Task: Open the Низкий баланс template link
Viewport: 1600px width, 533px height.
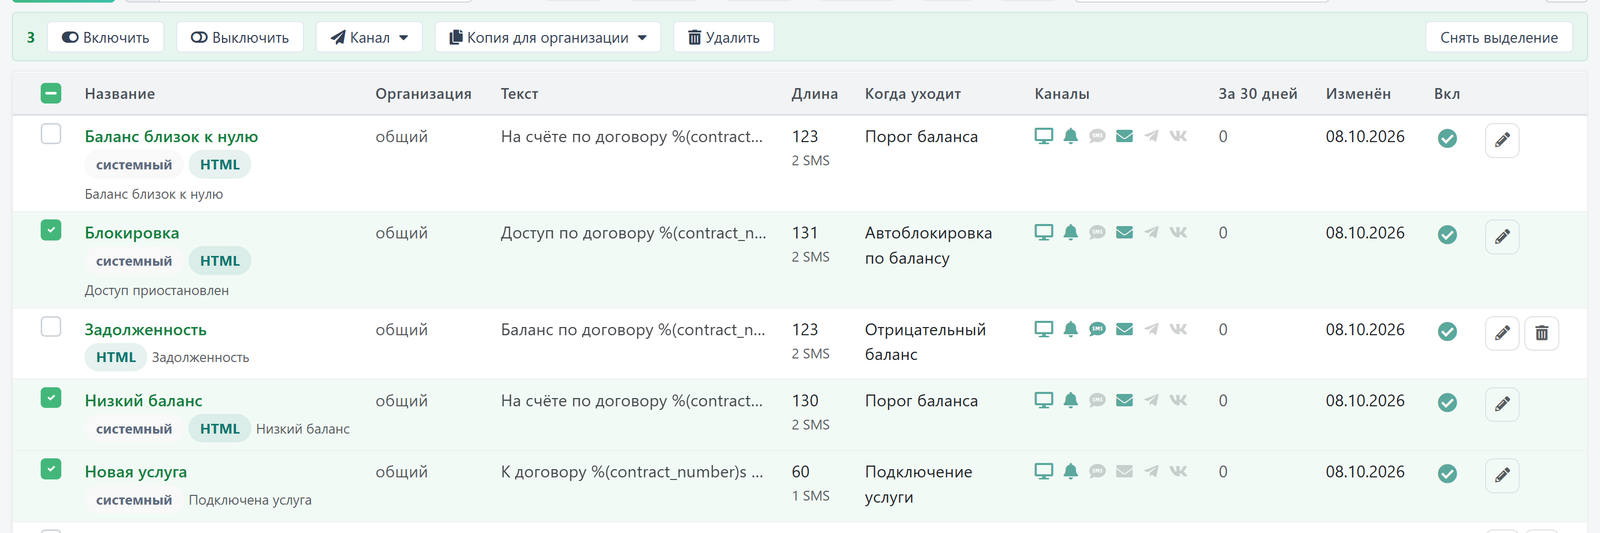Action: pos(143,400)
